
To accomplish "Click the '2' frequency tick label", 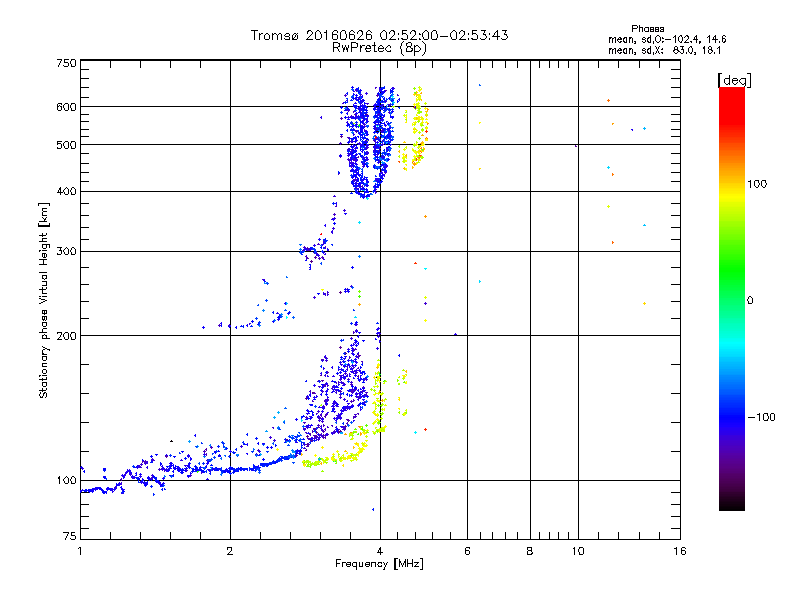I will [x=230, y=551].
